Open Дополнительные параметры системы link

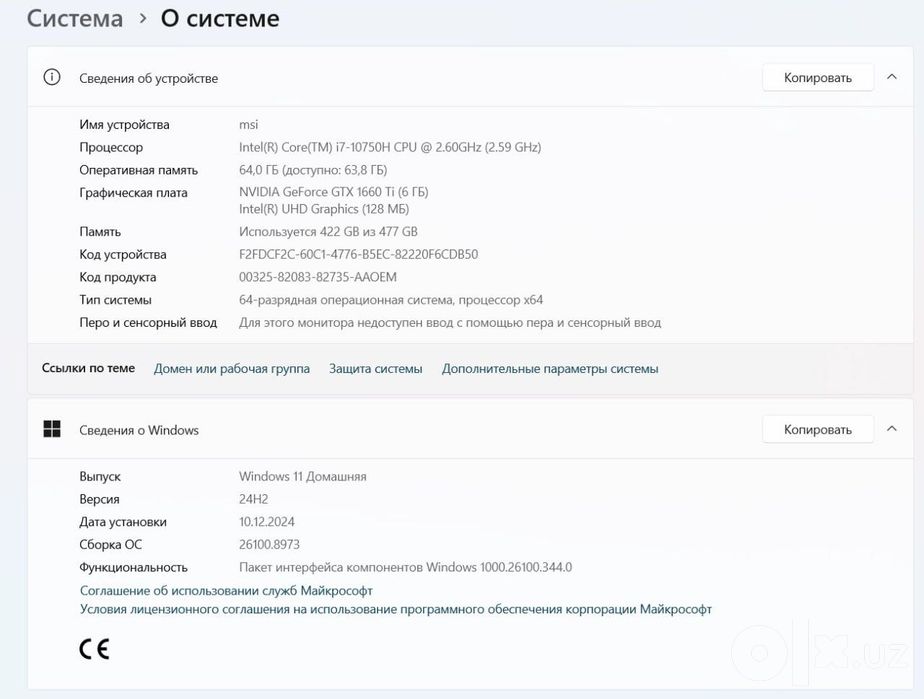pos(550,368)
